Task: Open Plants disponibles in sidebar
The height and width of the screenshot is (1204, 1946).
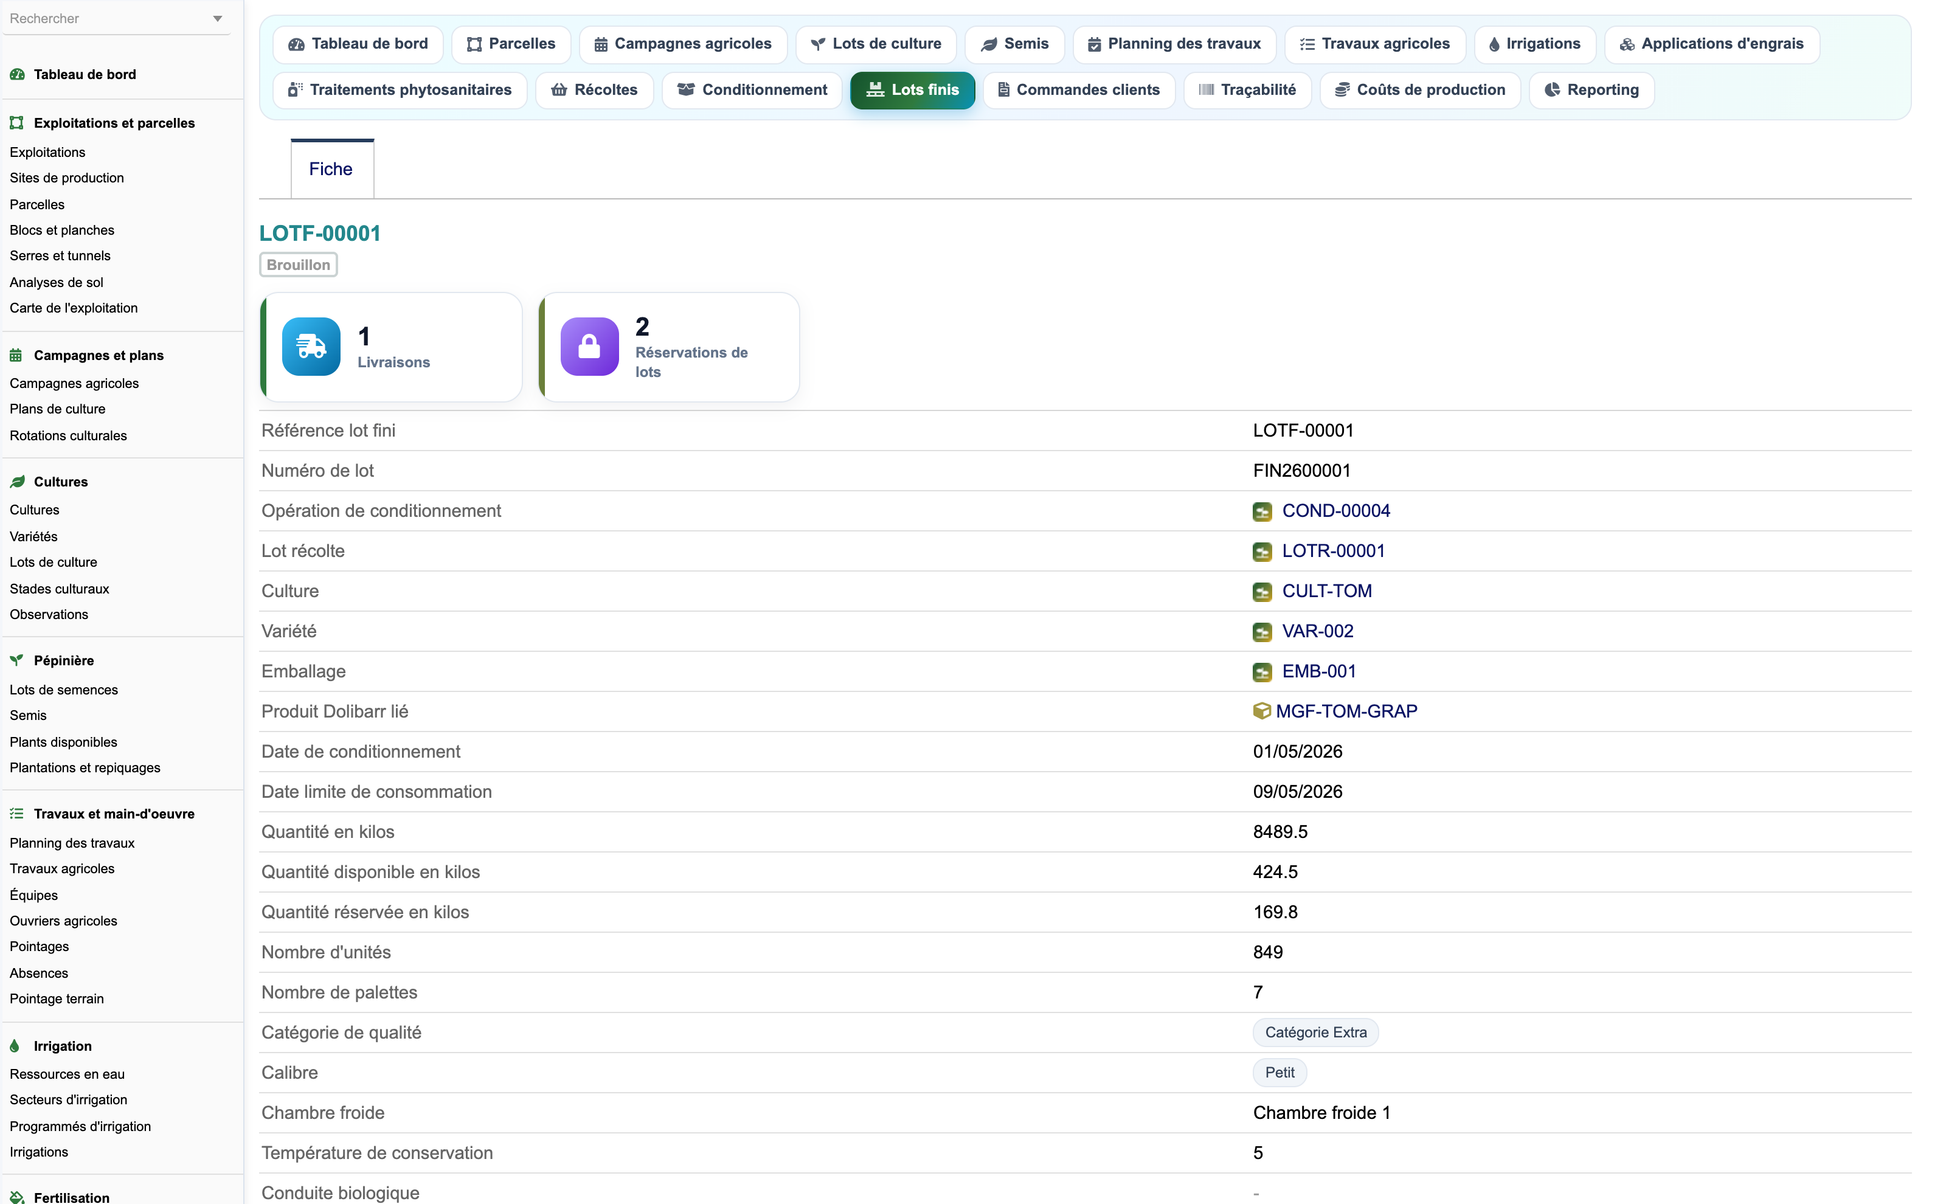Action: [x=64, y=741]
